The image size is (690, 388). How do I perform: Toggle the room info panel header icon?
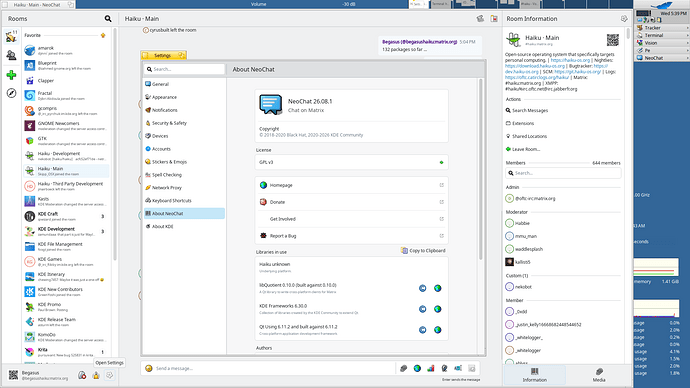494,18
